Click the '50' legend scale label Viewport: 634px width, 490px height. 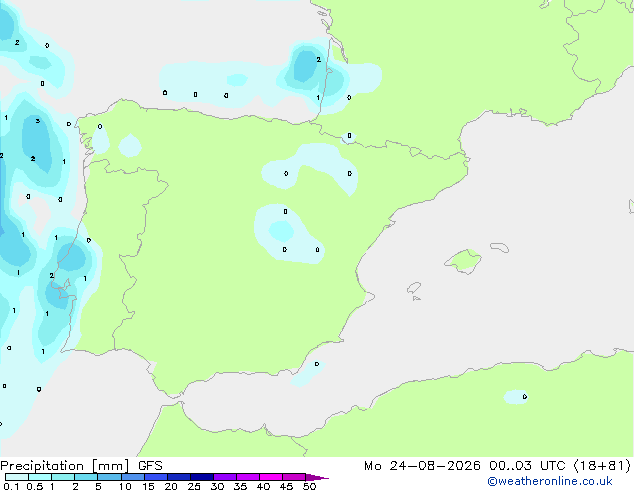309,486
